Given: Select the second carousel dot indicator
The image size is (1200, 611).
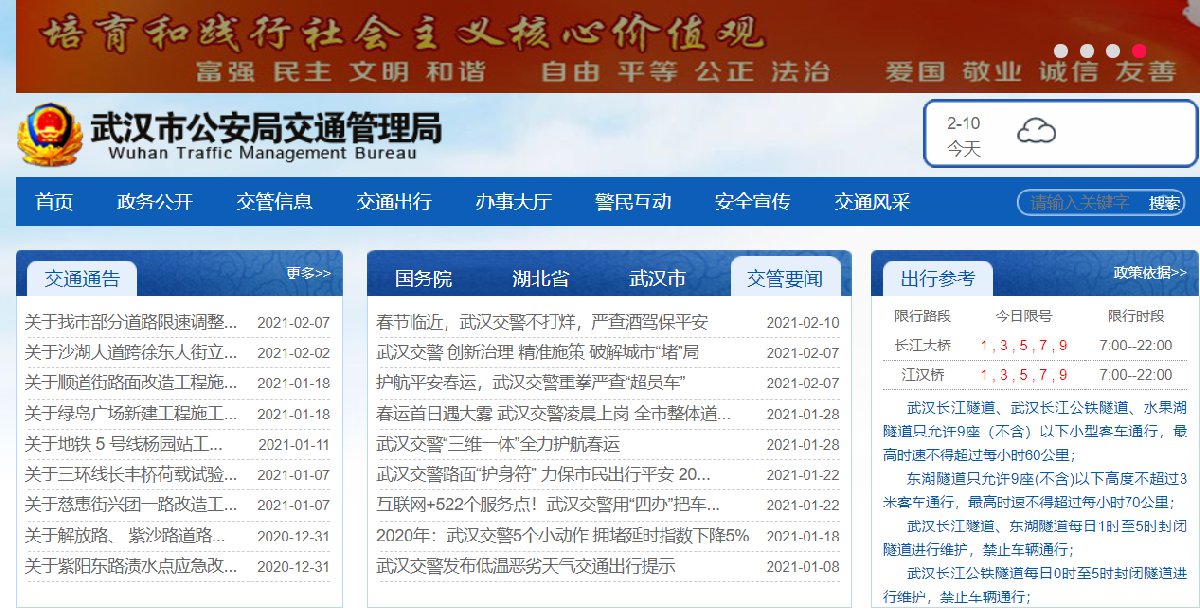Looking at the screenshot, I should 1087,51.
